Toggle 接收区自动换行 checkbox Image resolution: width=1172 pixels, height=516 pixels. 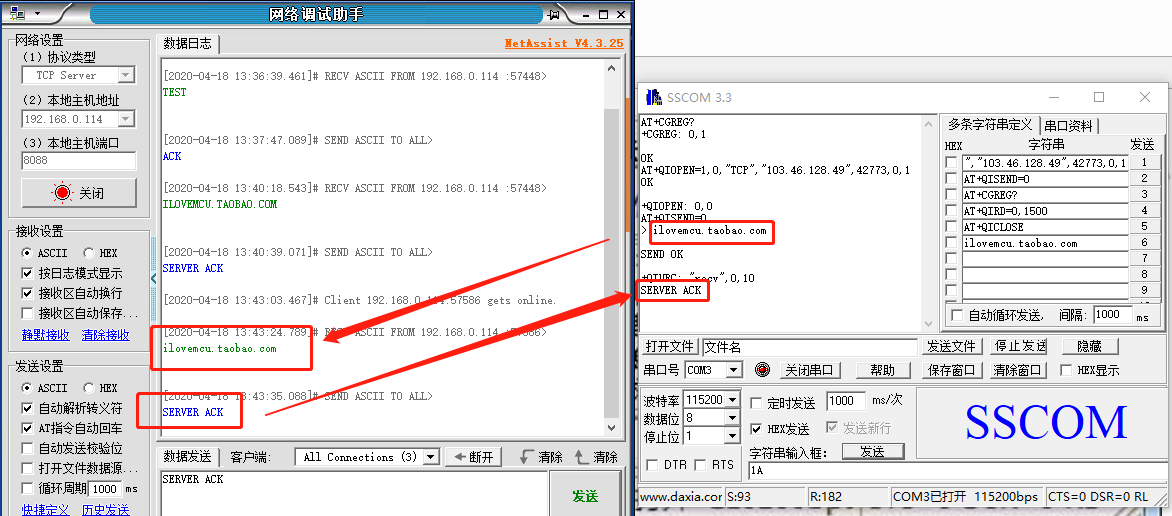point(28,293)
